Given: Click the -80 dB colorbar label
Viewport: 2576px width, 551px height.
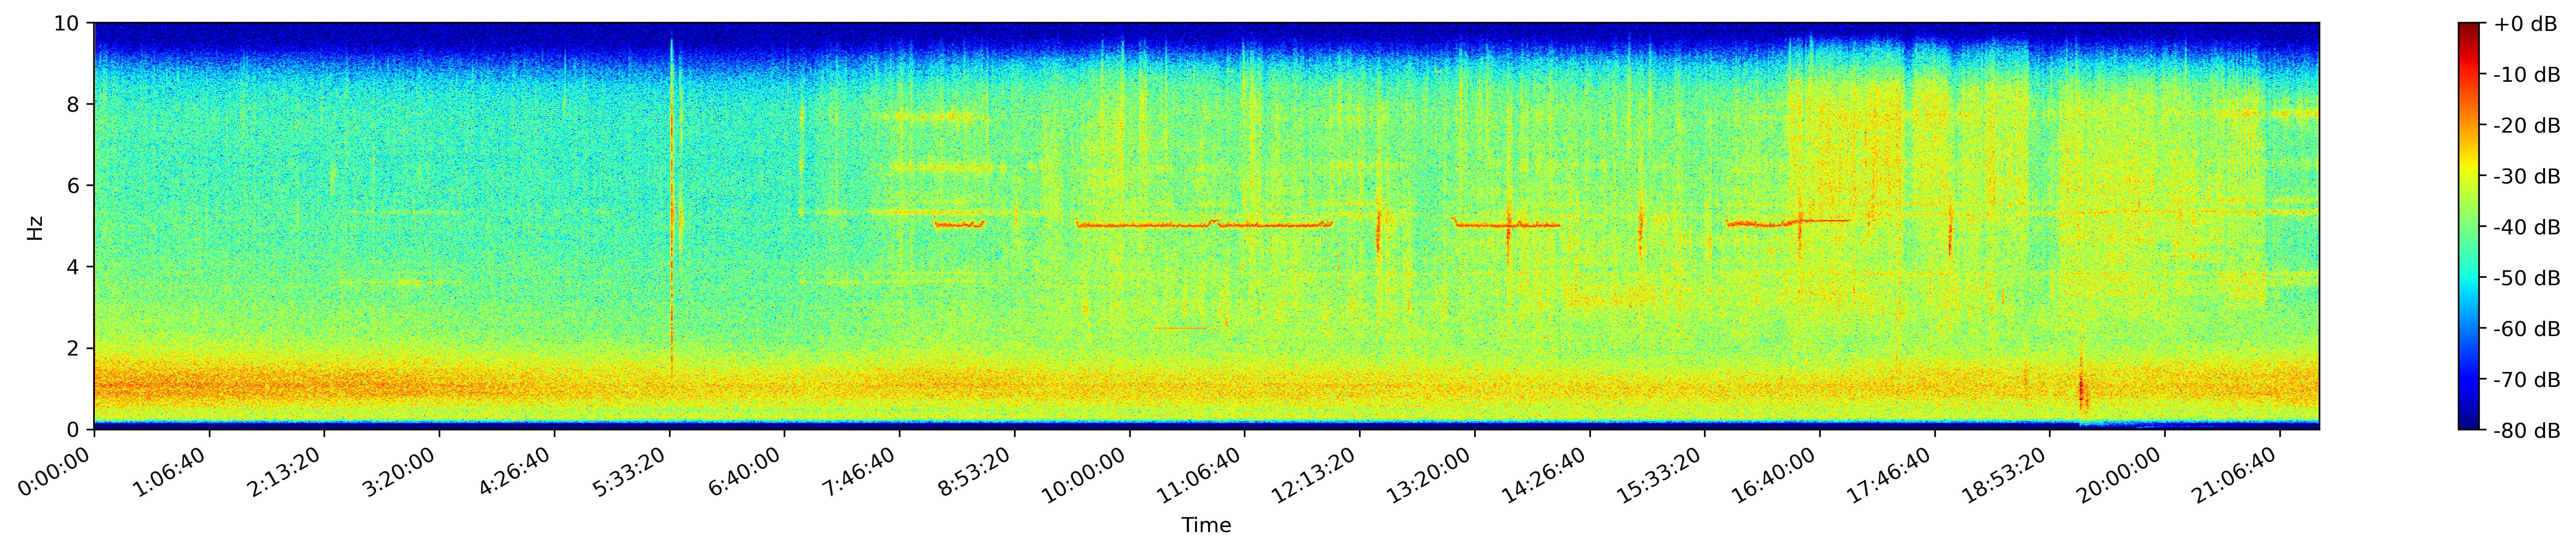Looking at the screenshot, I should tap(2527, 431).
